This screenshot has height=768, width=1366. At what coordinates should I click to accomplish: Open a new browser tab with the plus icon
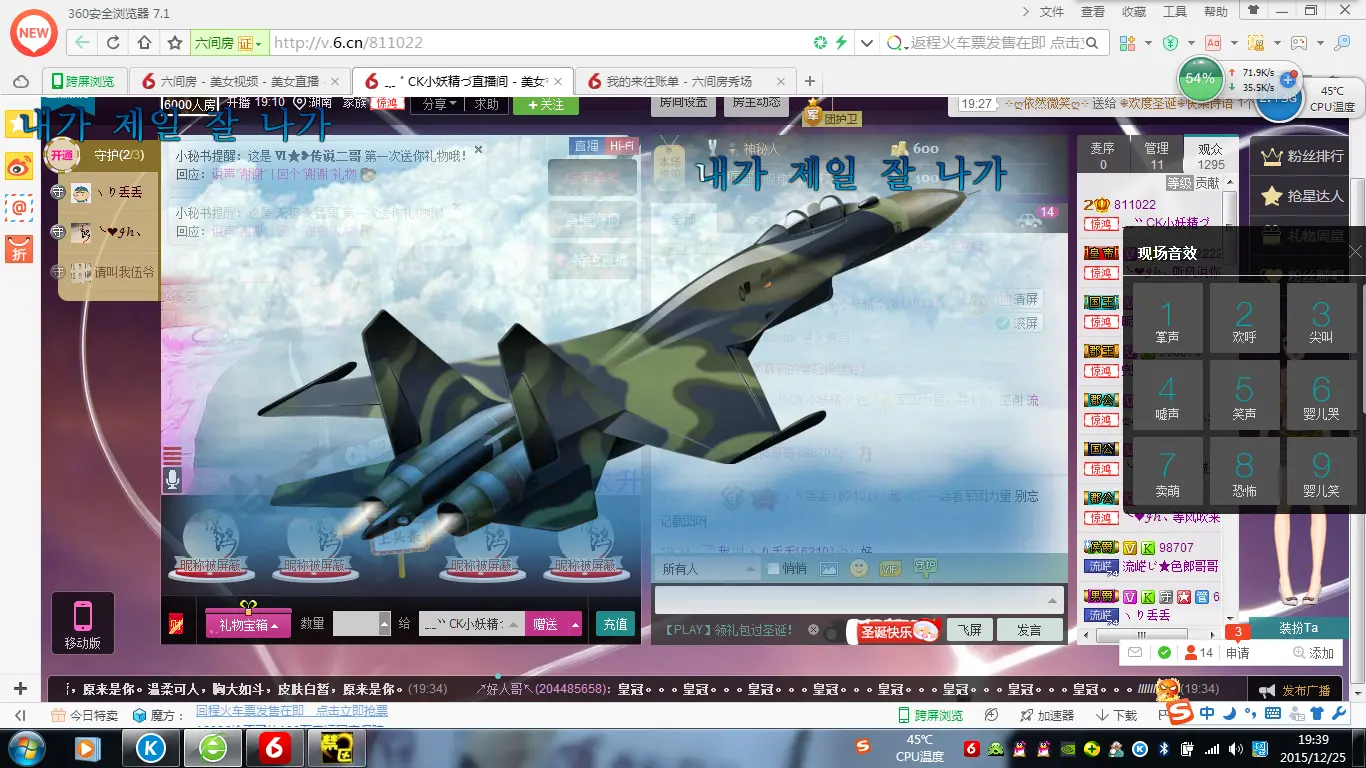pyautogui.click(x=810, y=81)
